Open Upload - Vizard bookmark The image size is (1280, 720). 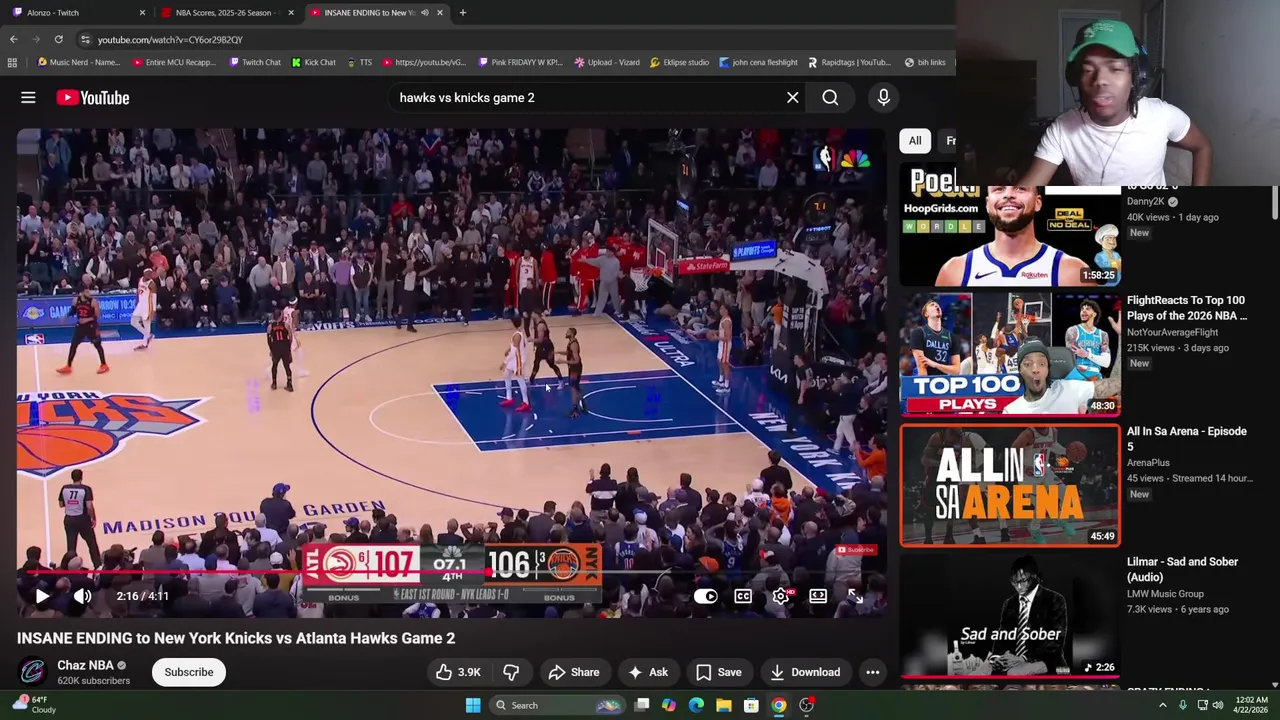[607, 62]
